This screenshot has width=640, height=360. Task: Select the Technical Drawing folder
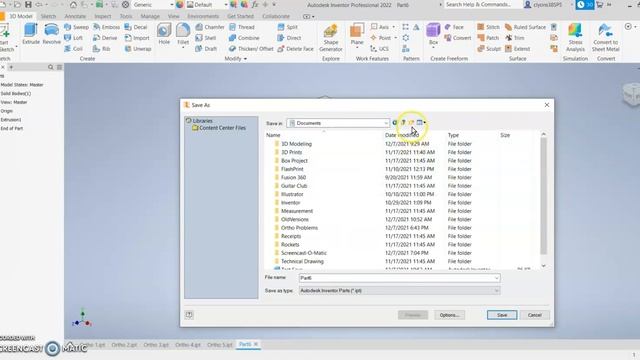[x=302, y=261]
